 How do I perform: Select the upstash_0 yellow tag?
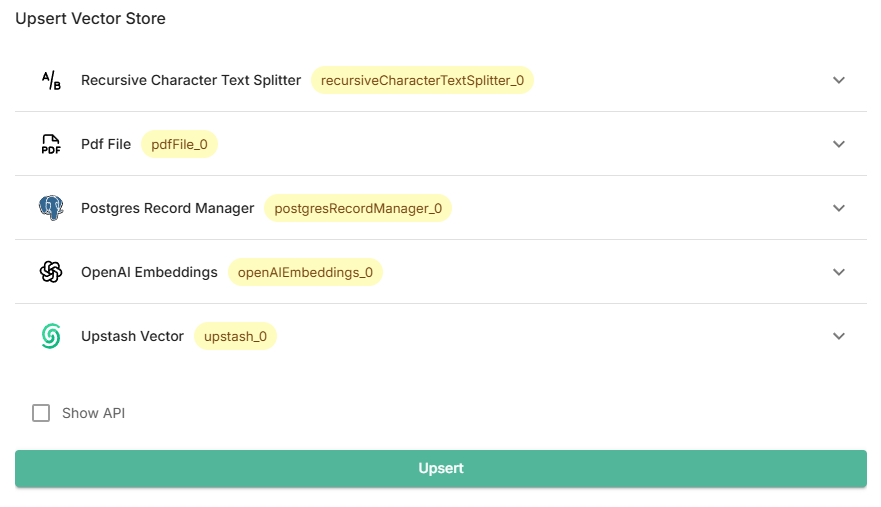tap(235, 336)
